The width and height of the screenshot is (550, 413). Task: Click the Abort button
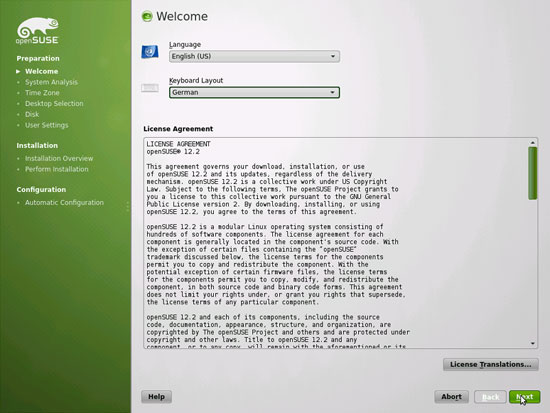click(x=451, y=397)
